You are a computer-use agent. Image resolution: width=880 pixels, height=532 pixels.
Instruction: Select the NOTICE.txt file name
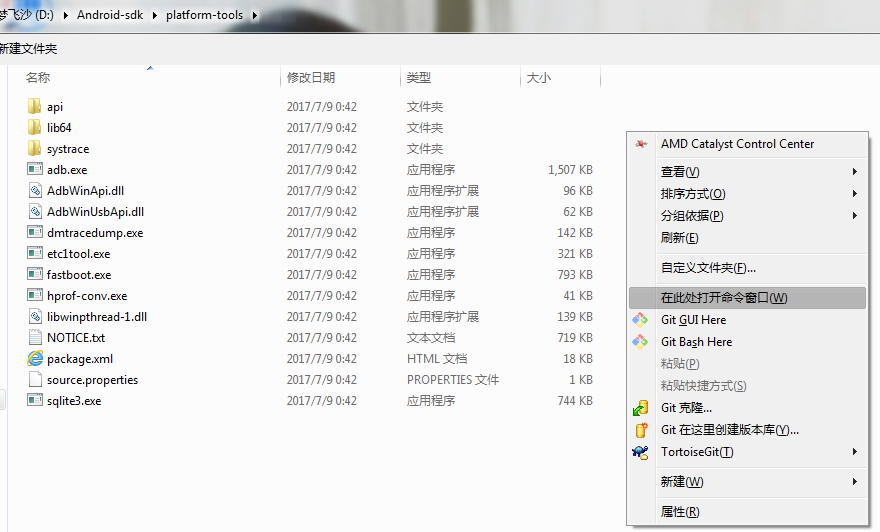pyautogui.click(x=76, y=338)
